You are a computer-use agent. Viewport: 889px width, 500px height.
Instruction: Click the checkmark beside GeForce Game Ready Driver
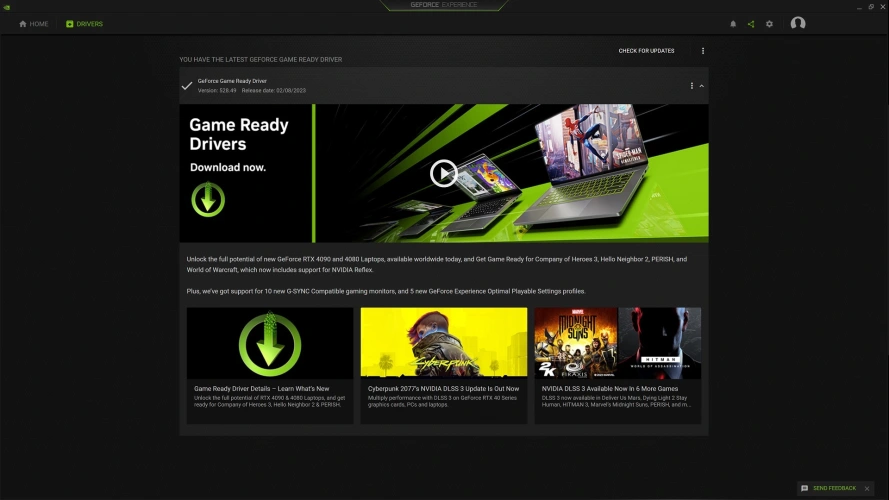186,86
